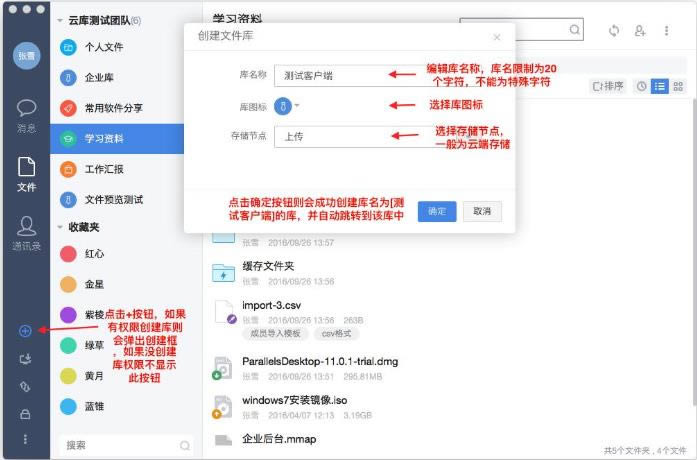697x460 pixels.
Task: Open the download transfer icon in sidebar
Action: (25, 359)
